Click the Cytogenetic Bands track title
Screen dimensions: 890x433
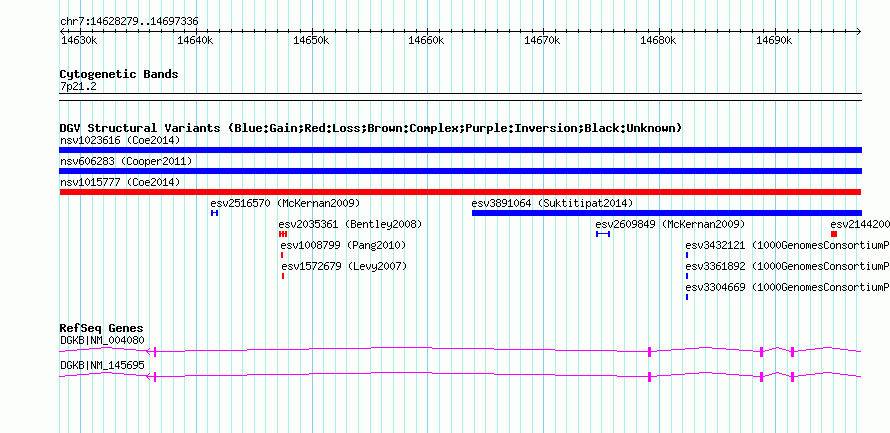pos(119,74)
